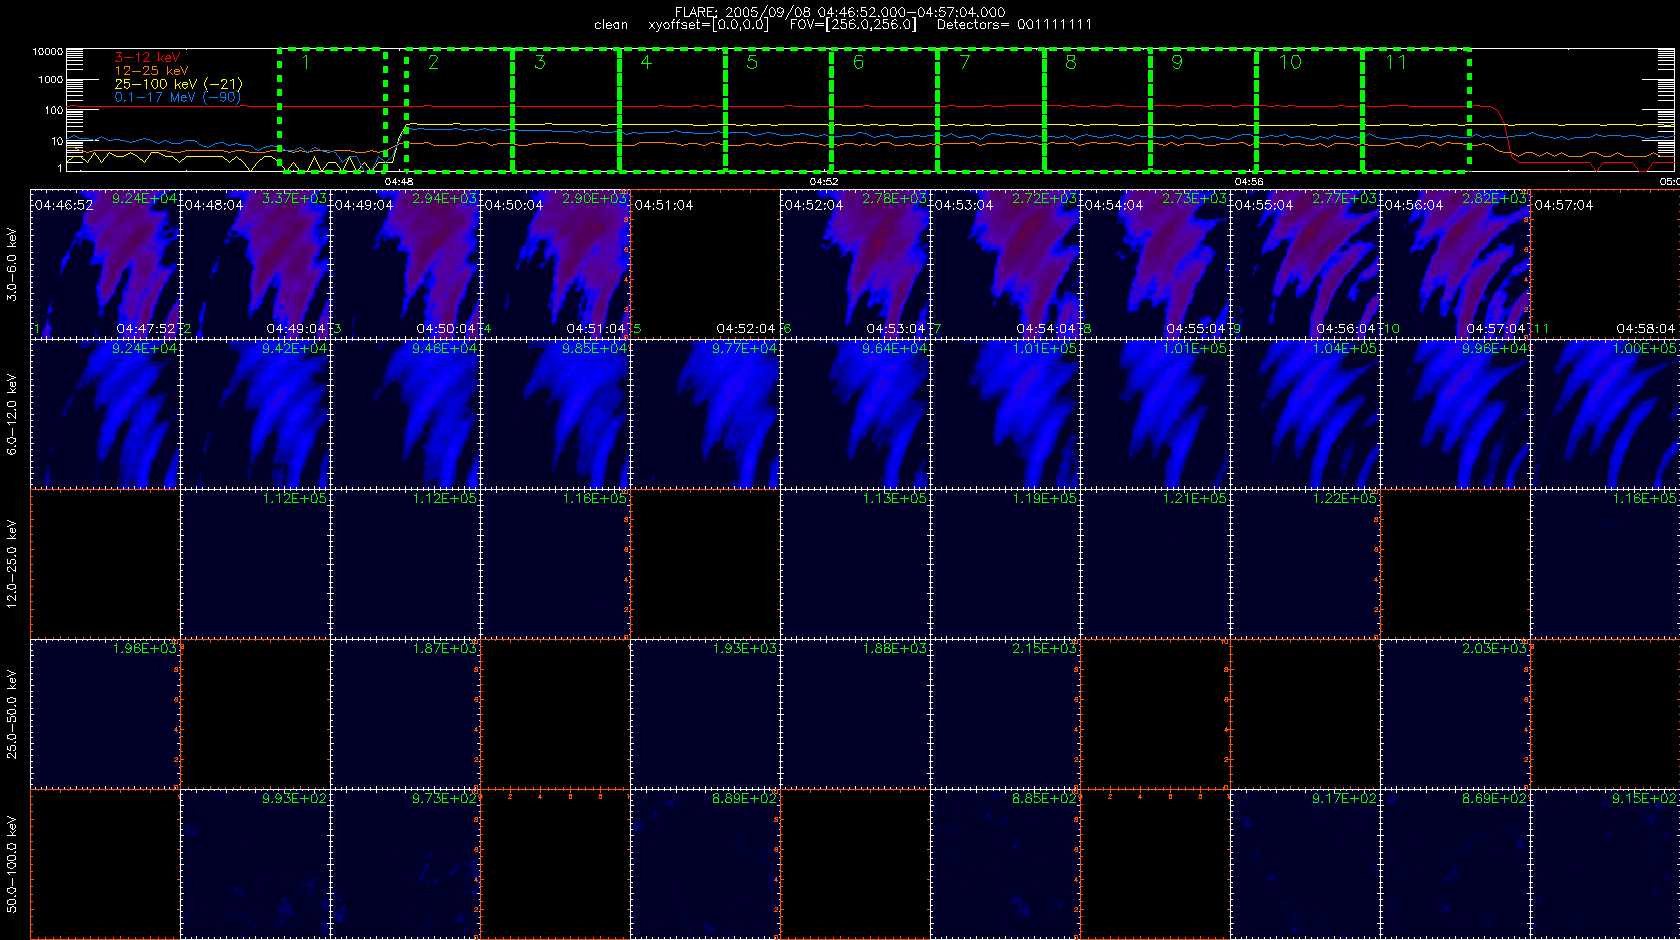
Task: Open the 12.0-25.0 keV panel with peak 1.22E+05
Action: pos(1306,564)
